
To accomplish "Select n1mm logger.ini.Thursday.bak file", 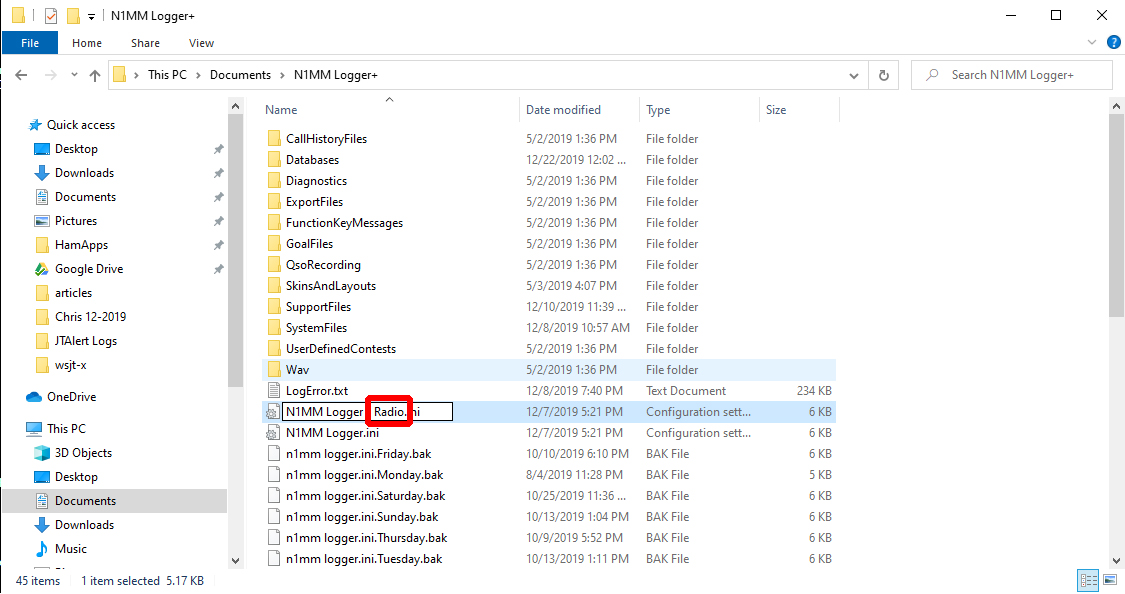I will pos(367,537).
